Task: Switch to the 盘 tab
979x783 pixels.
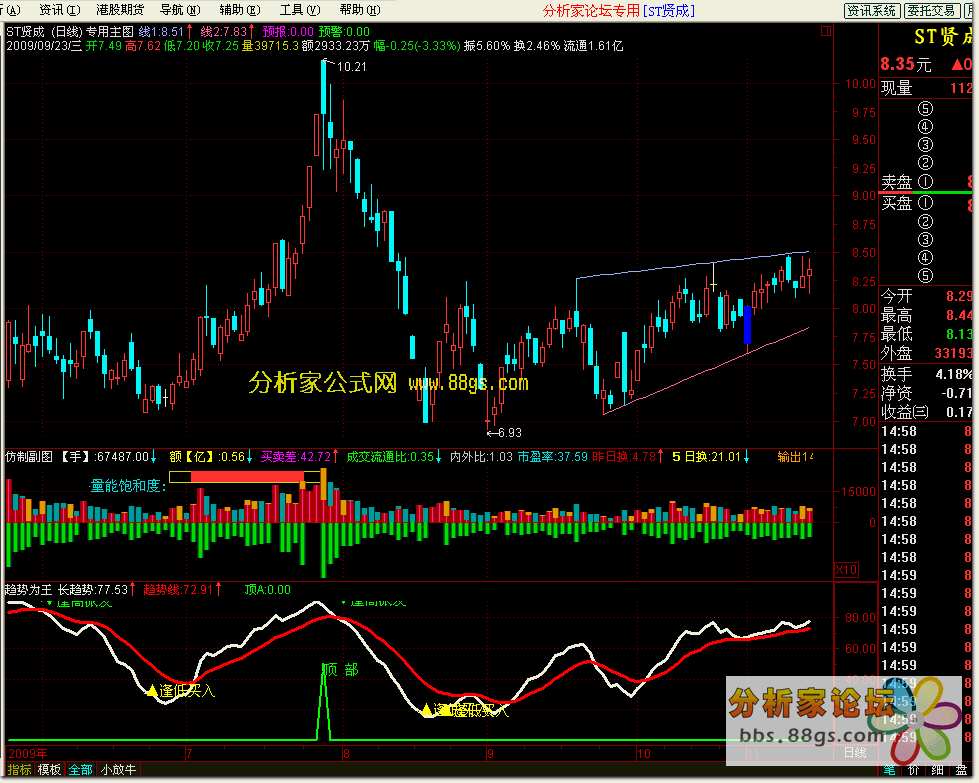Action: pos(962,770)
